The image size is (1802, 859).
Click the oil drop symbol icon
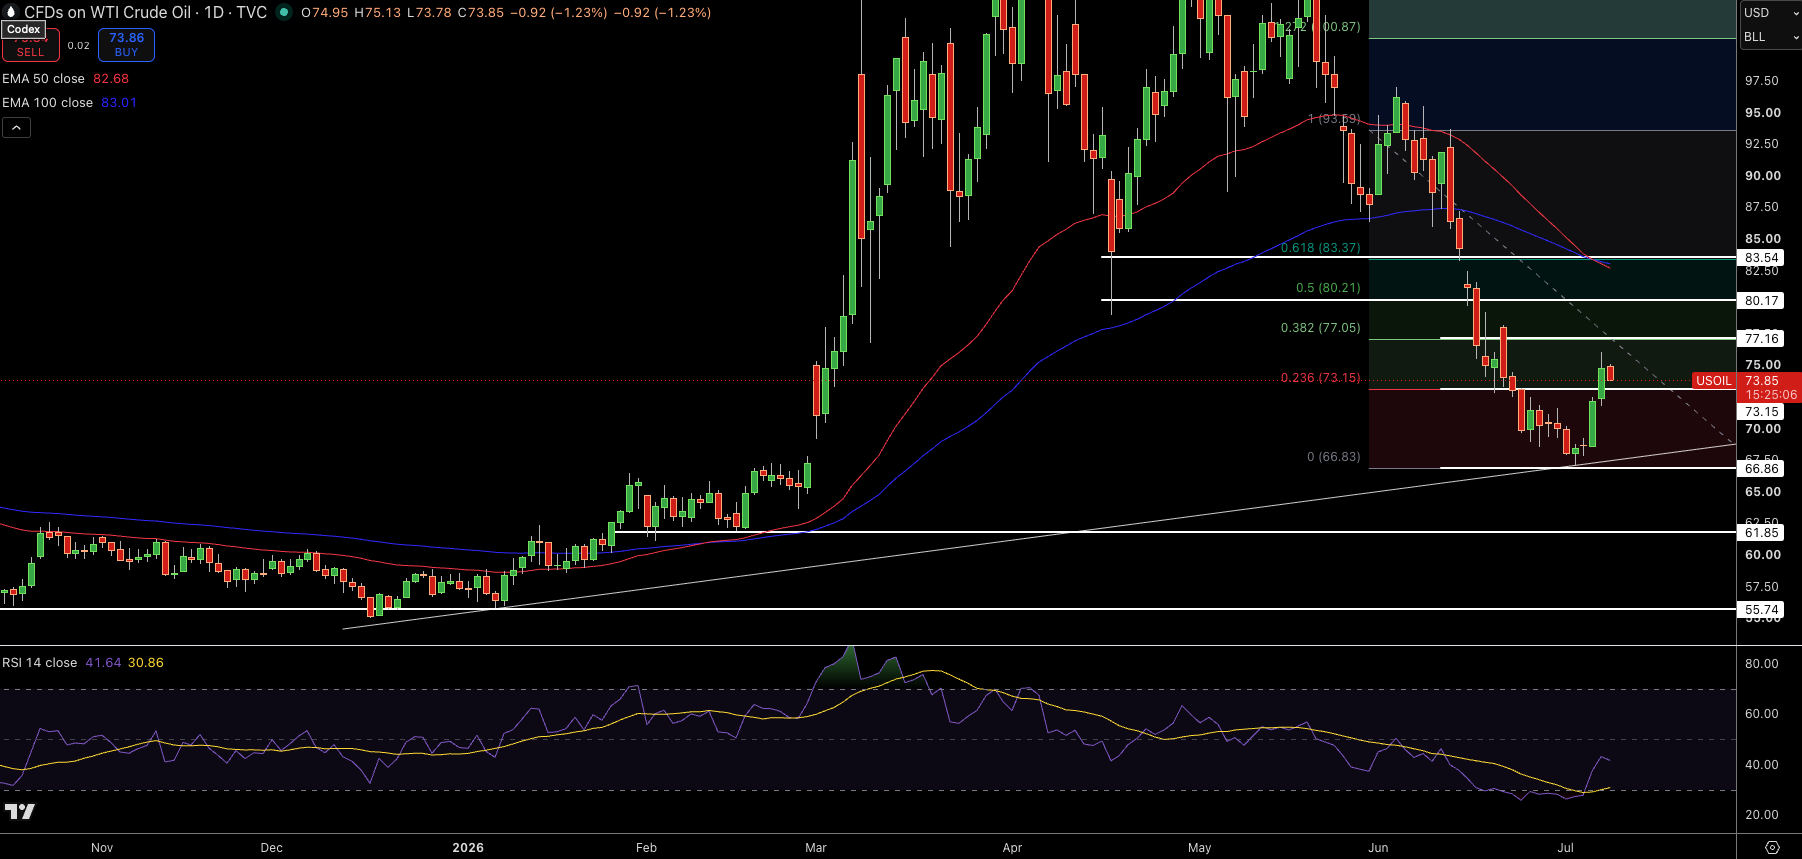point(12,12)
